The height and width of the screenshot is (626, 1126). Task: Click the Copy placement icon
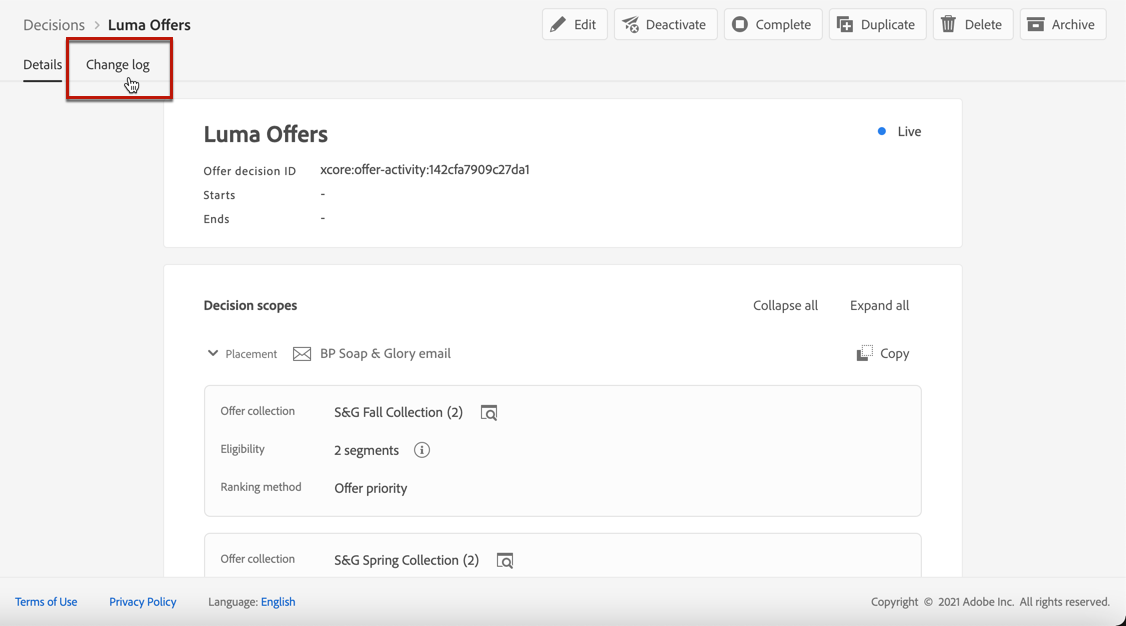[x=865, y=353]
